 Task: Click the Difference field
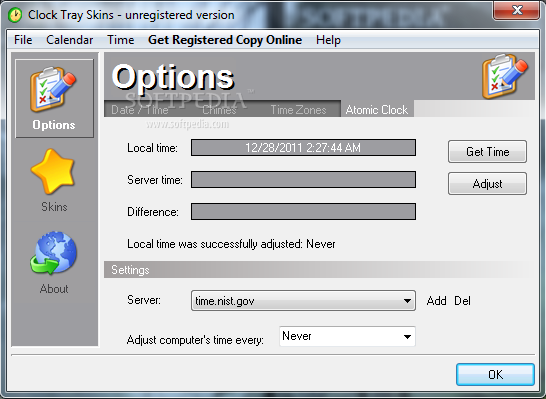(x=303, y=212)
